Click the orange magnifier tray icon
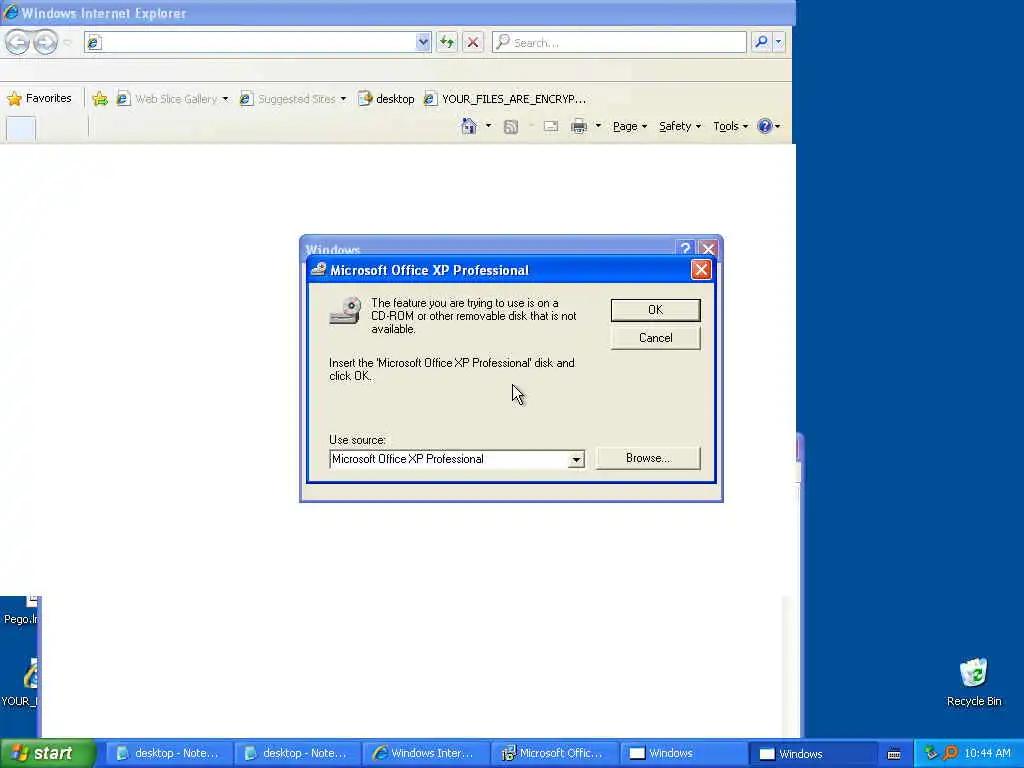Viewport: 1024px width, 768px height. click(x=950, y=754)
